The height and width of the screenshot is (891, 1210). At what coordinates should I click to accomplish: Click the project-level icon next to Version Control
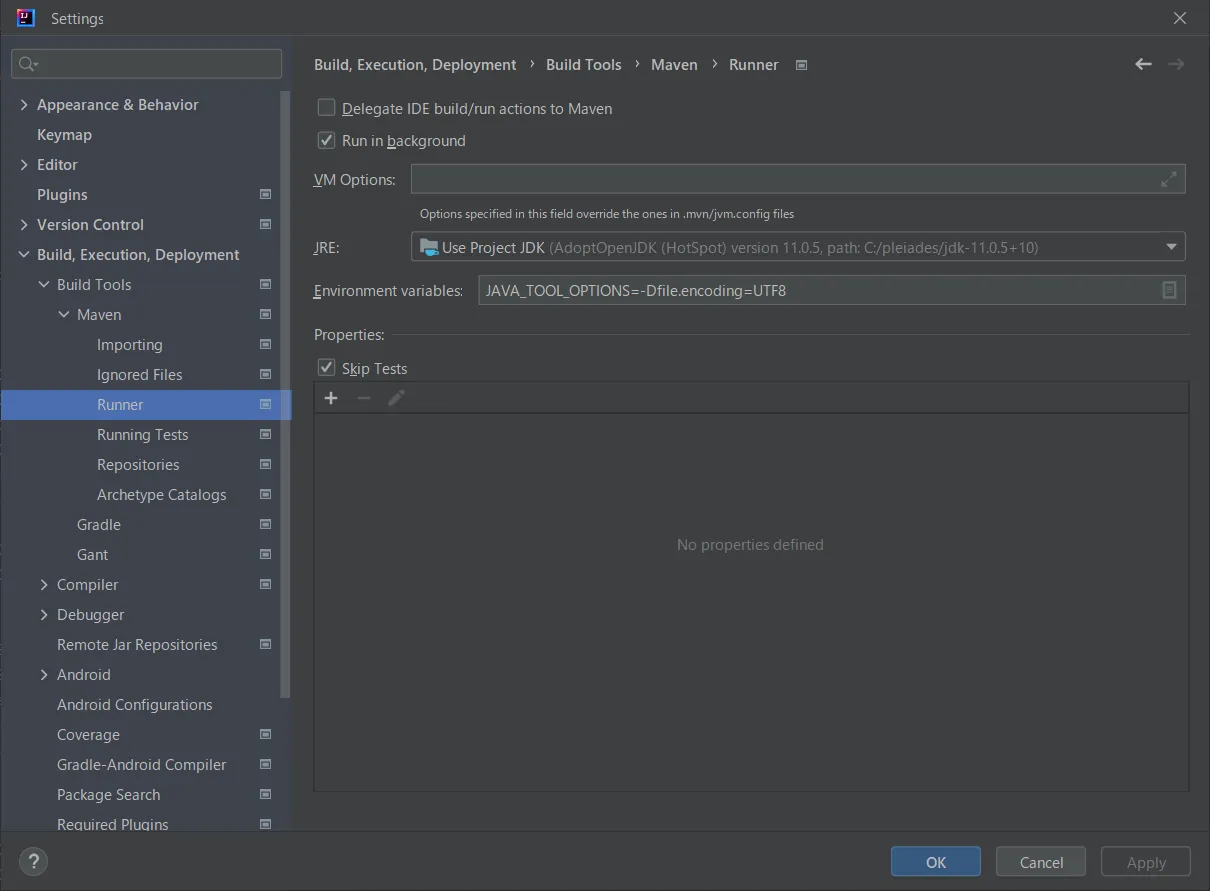(x=265, y=224)
